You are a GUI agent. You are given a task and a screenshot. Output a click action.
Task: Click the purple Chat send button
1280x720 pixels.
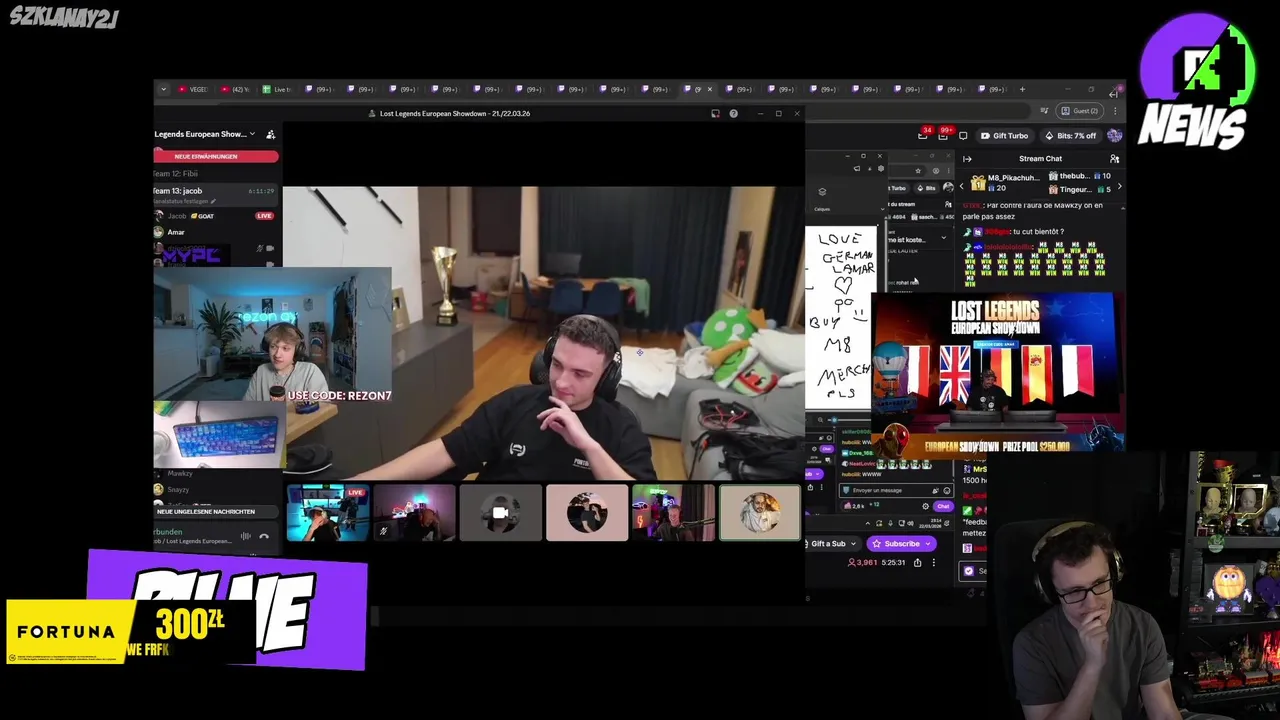(x=943, y=507)
